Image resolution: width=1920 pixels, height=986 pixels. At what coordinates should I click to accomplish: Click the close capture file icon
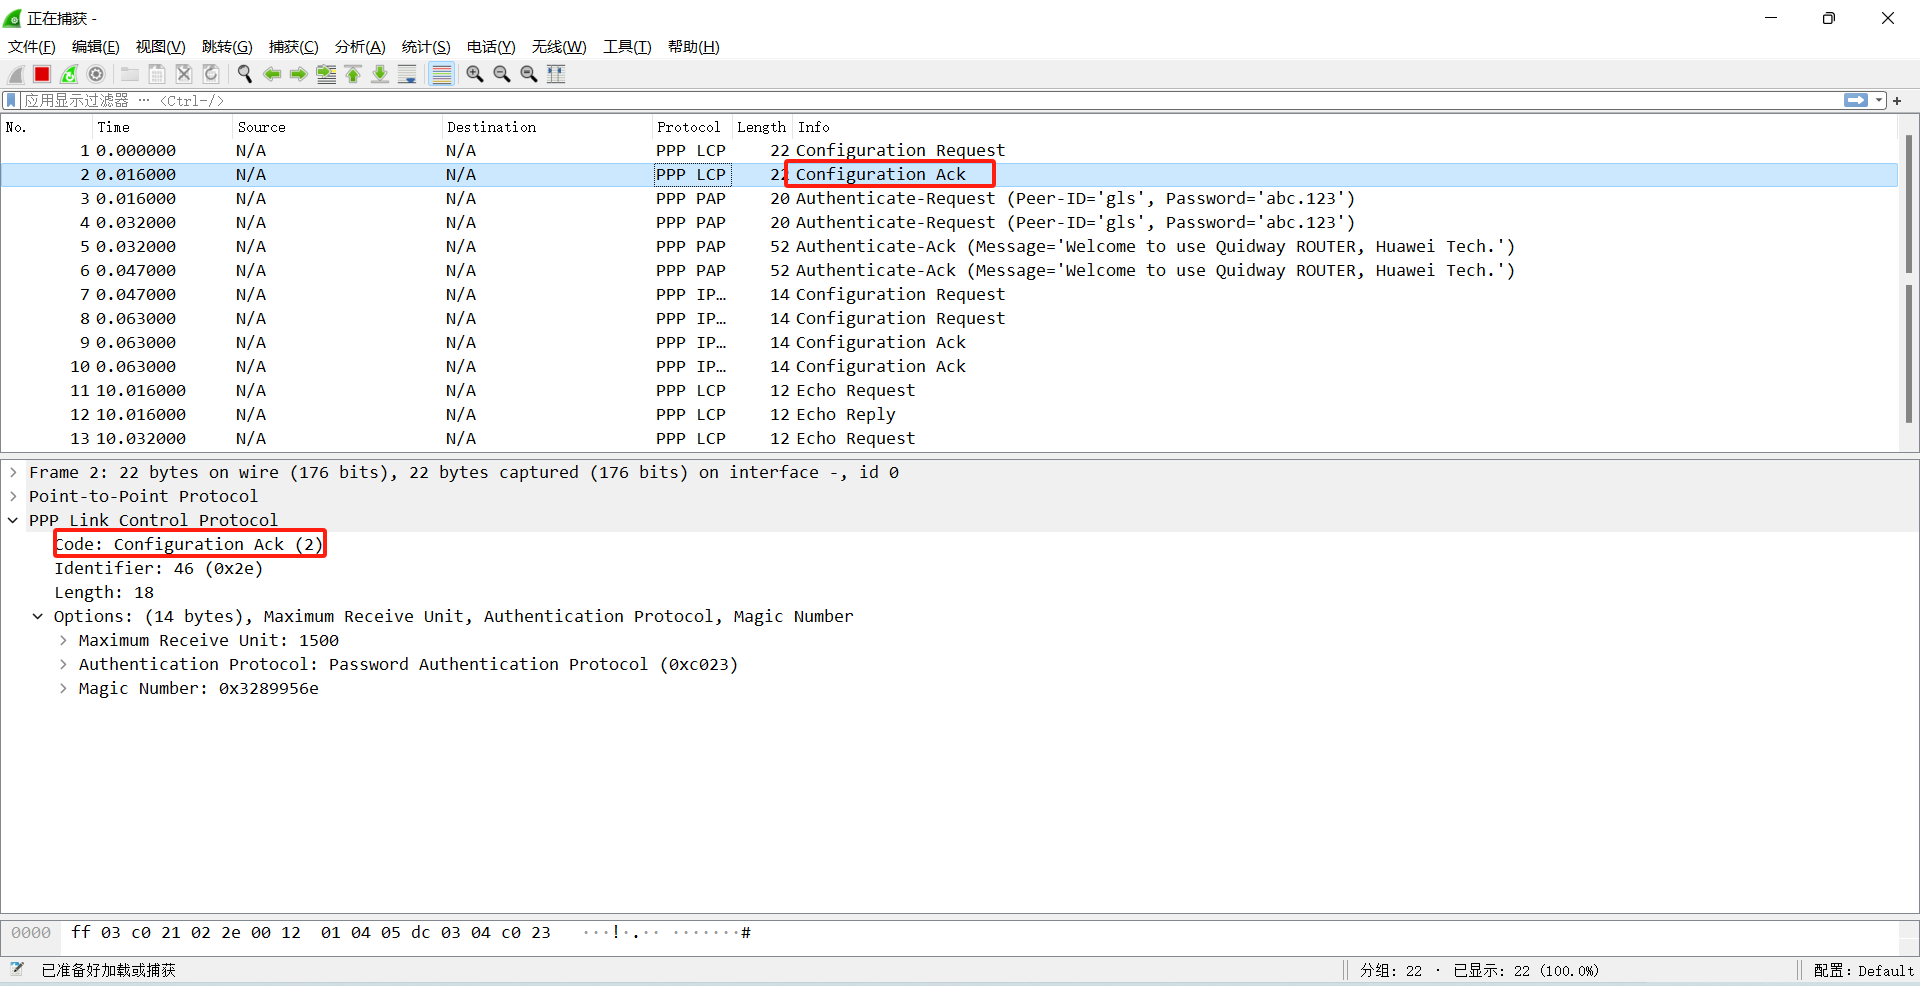click(184, 74)
